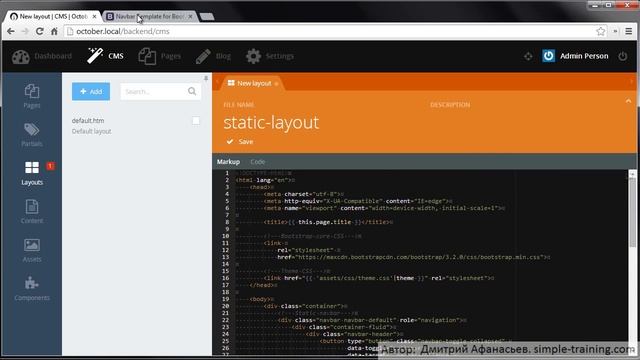Viewport: 640px width, 360px height.
Task: Click the "Default layout" description text
Action: point(91,131)
